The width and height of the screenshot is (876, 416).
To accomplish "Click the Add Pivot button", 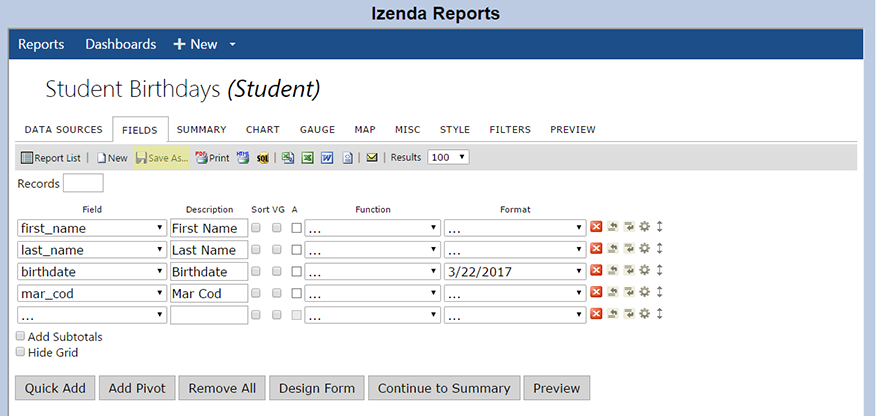I will tap(137, 388).
